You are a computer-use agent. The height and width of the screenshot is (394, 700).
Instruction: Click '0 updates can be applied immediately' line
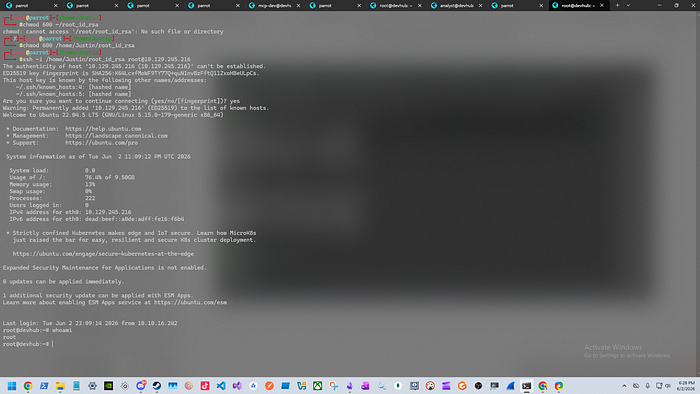tap(63, 282)
